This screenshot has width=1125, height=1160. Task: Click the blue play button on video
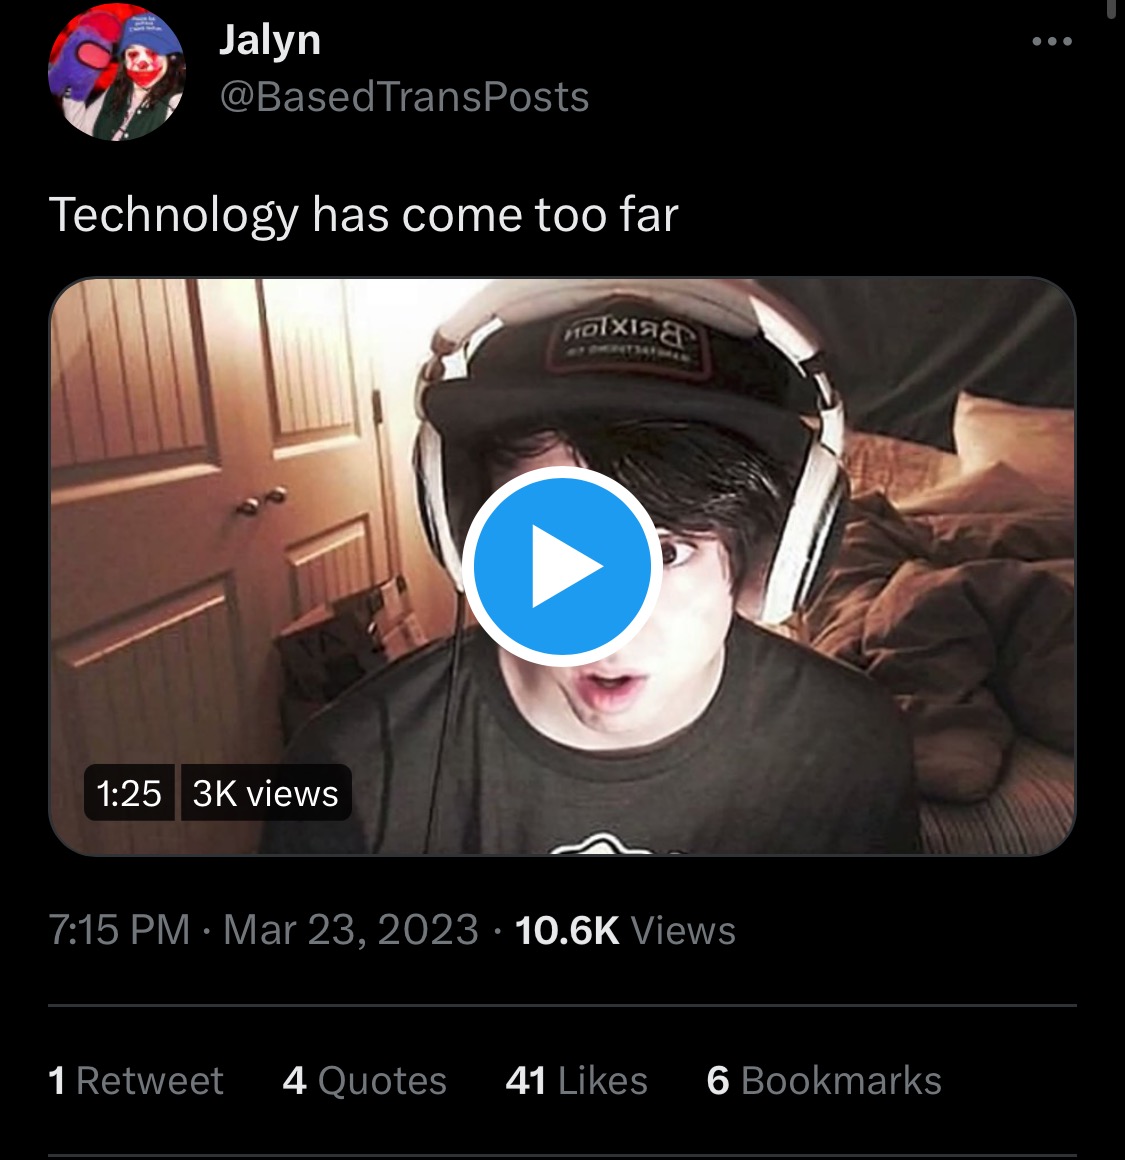[x=561, y=566]
